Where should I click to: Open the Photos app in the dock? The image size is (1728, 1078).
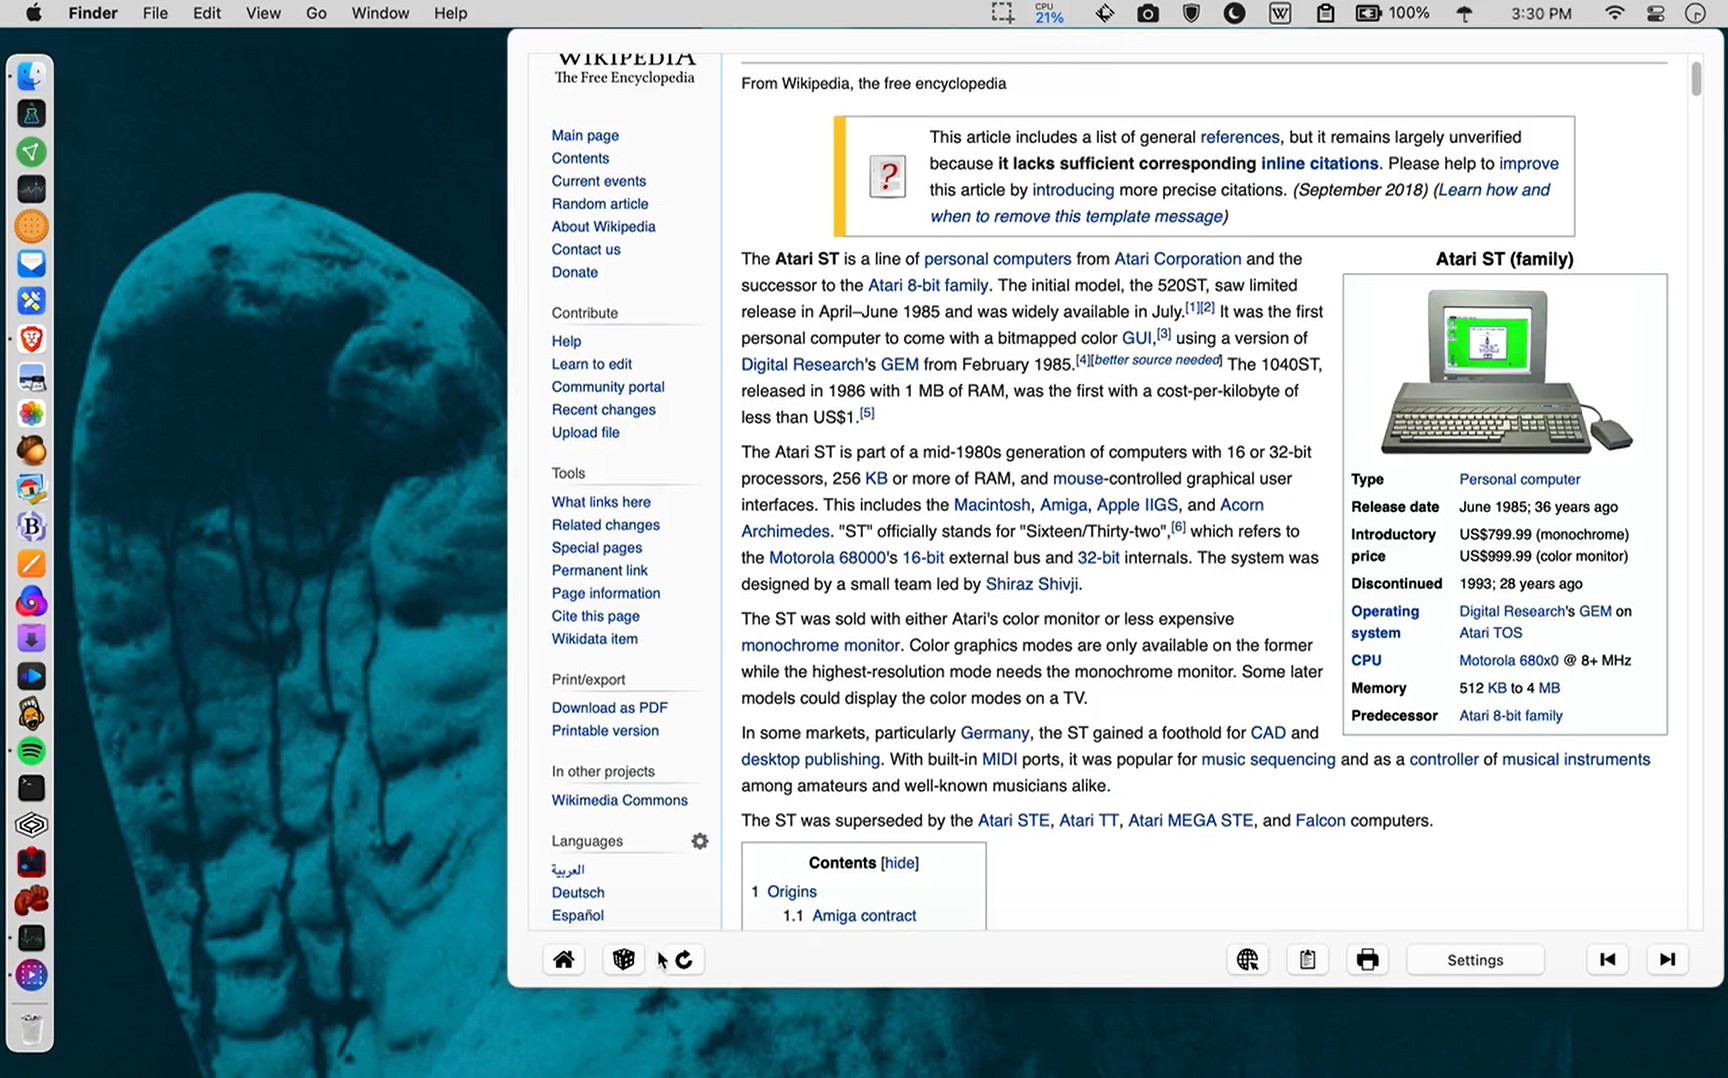(x=31, y=414)
